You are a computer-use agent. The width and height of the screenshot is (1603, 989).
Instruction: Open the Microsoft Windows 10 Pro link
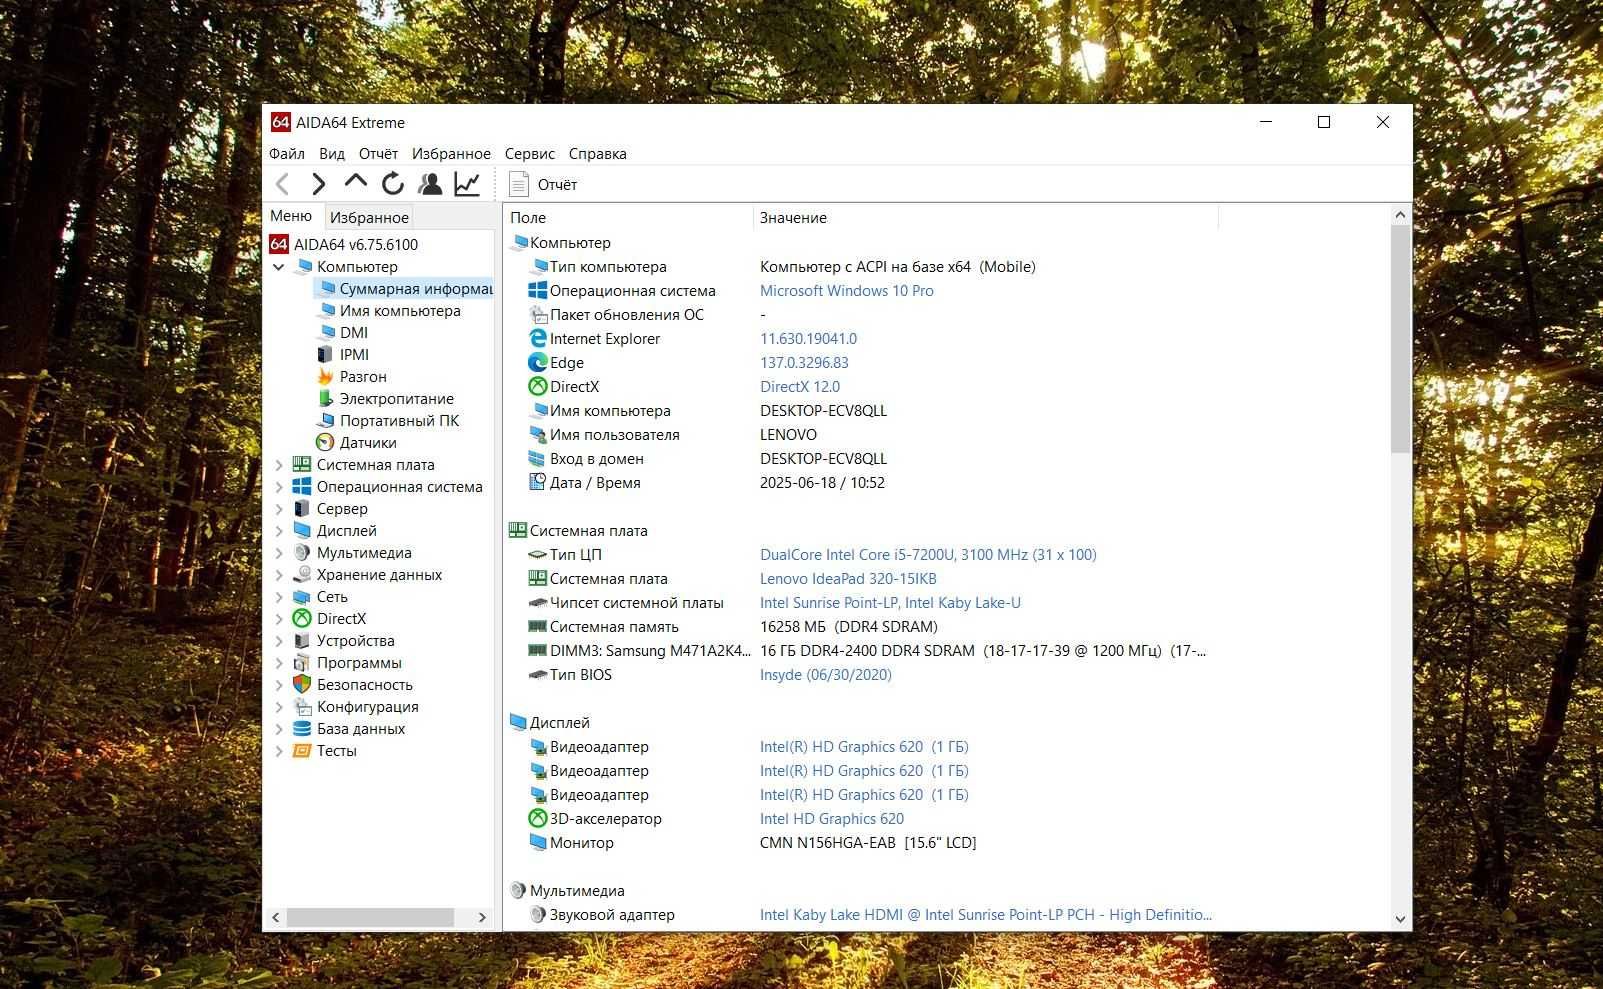click(x=847, y=291)
